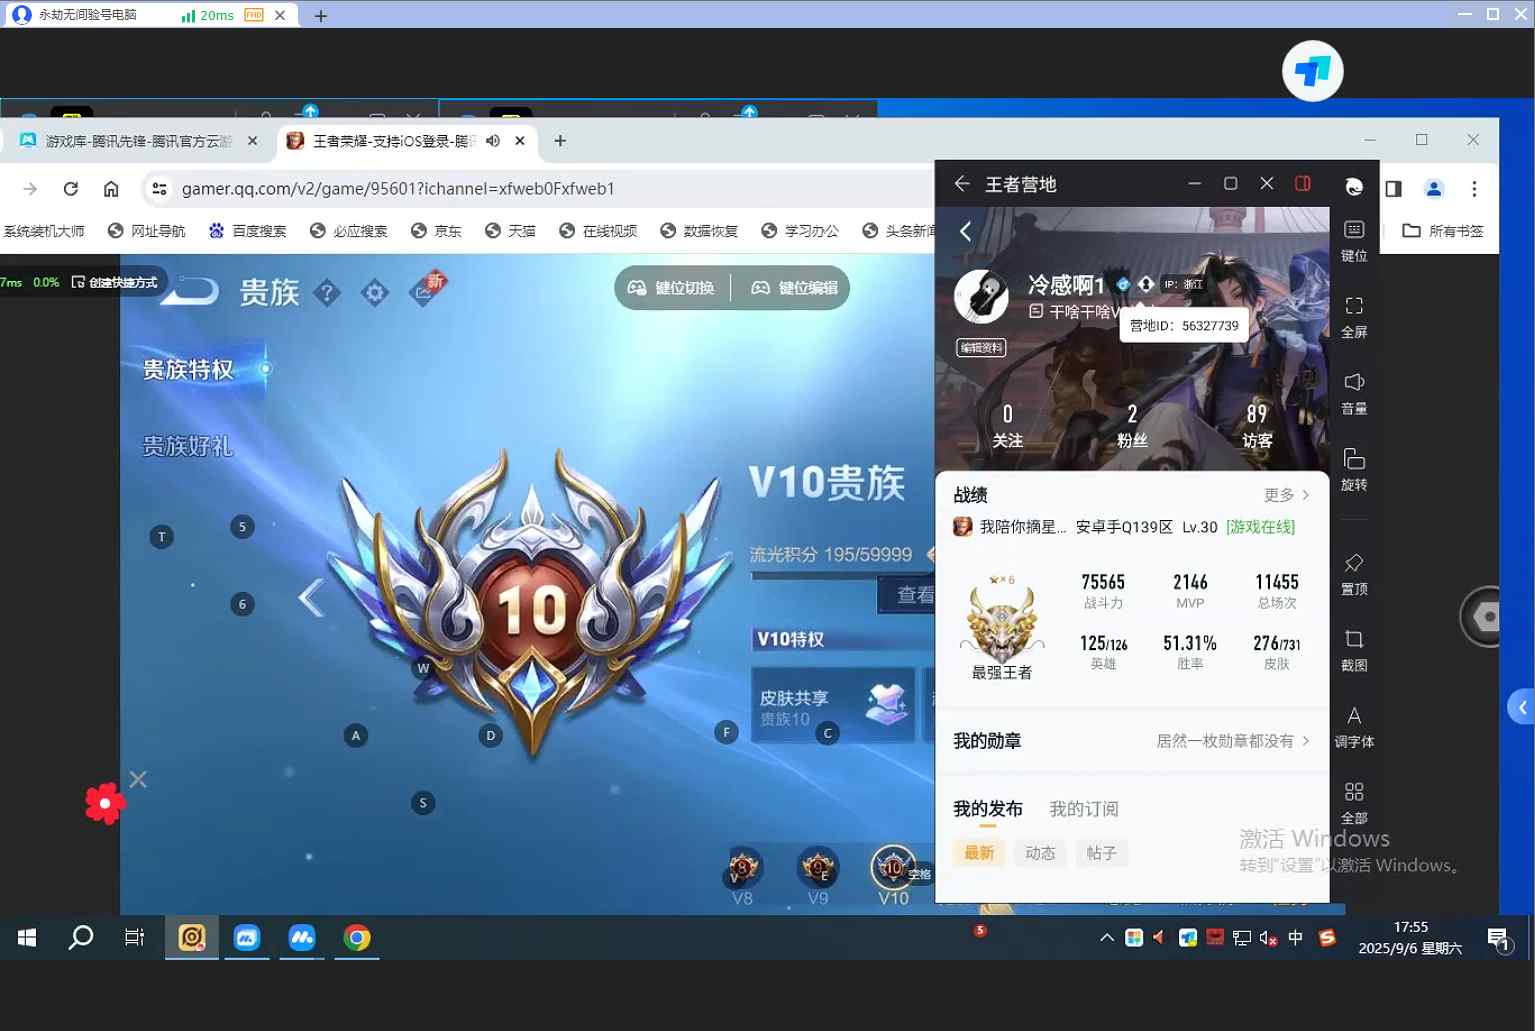Click the 贵族 help question icon
Screen dimensions: 1535x1031
pyautogui.click(x=327, y=293)
